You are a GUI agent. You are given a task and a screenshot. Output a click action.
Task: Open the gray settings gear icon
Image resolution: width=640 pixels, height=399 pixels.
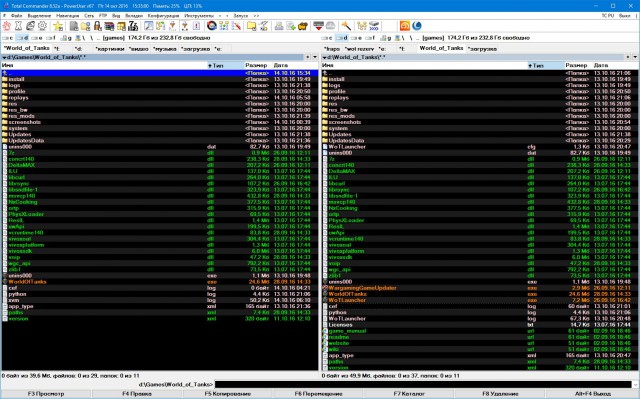coord(42,26)
